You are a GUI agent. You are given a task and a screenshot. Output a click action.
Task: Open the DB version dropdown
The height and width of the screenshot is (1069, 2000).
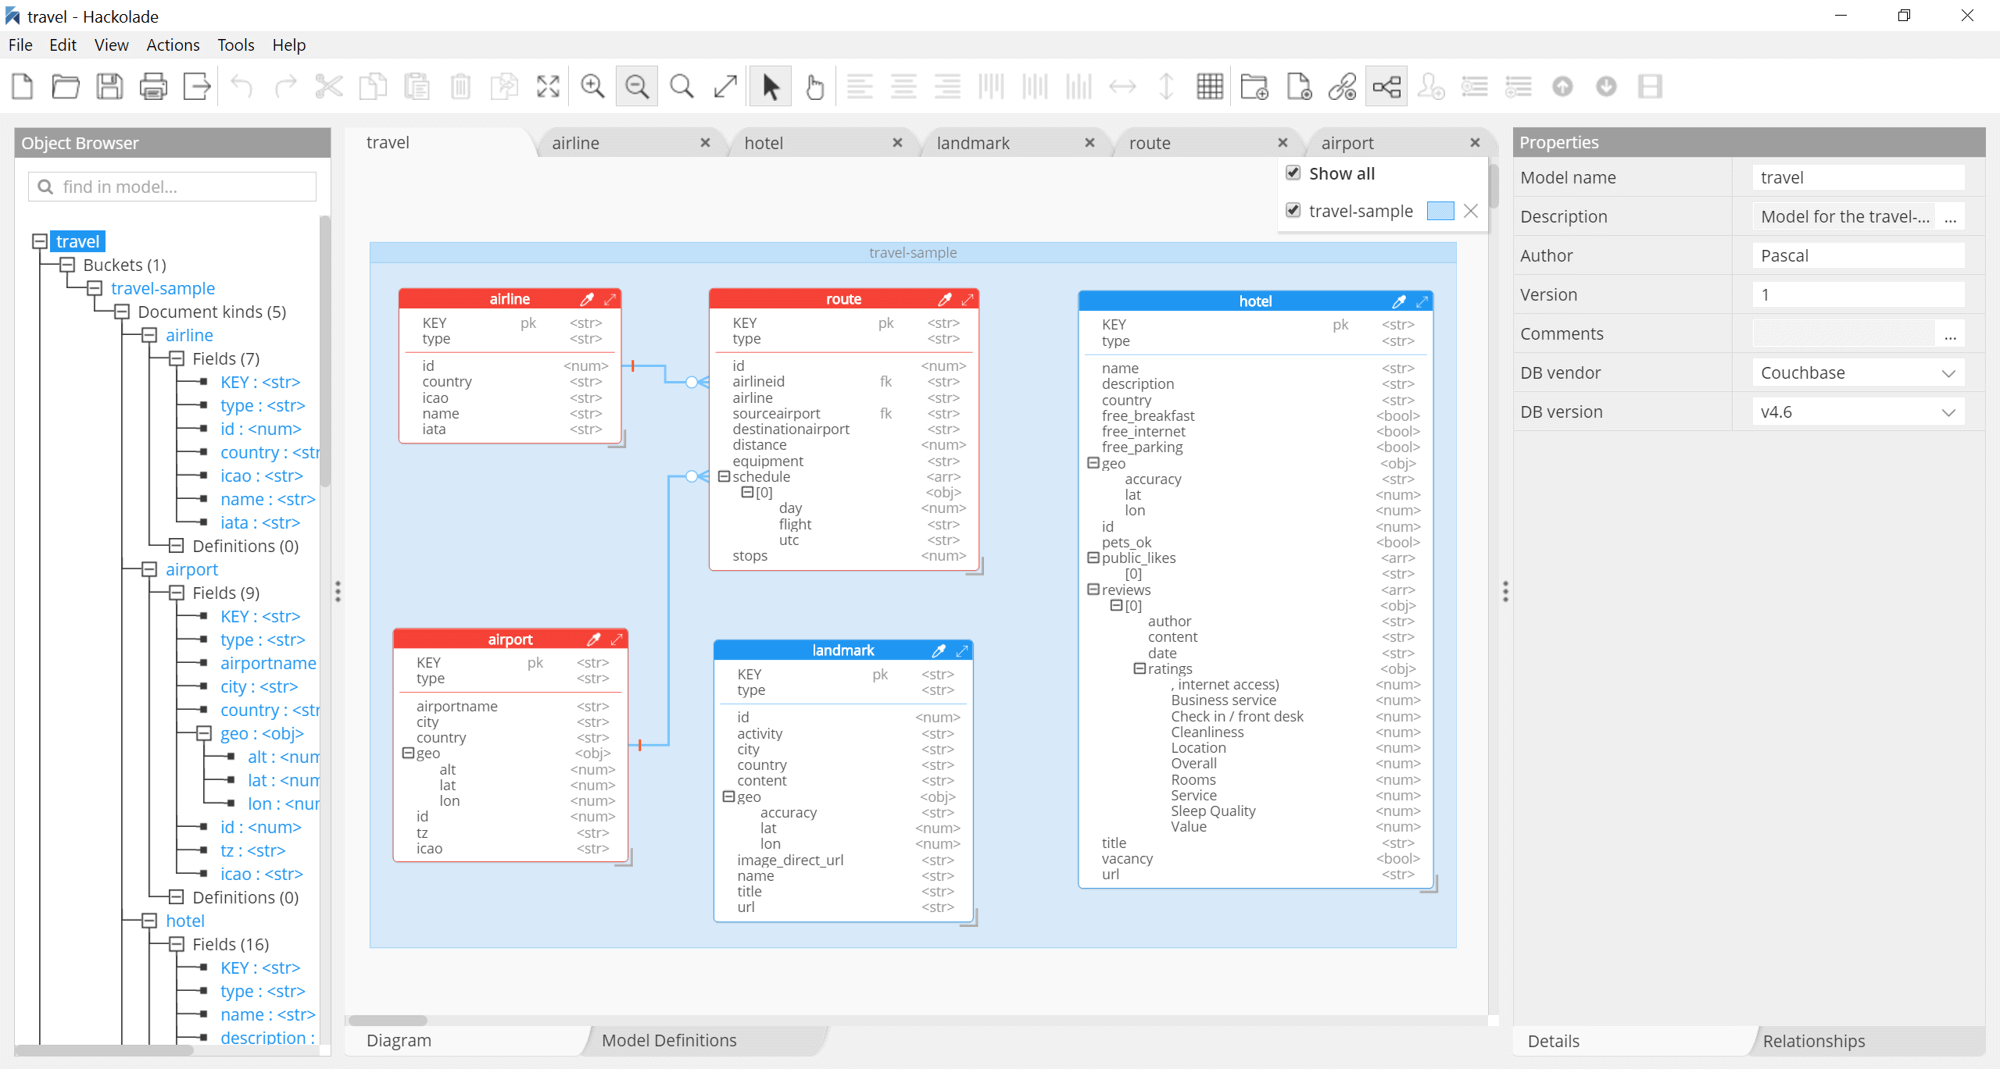(1858, 412)
